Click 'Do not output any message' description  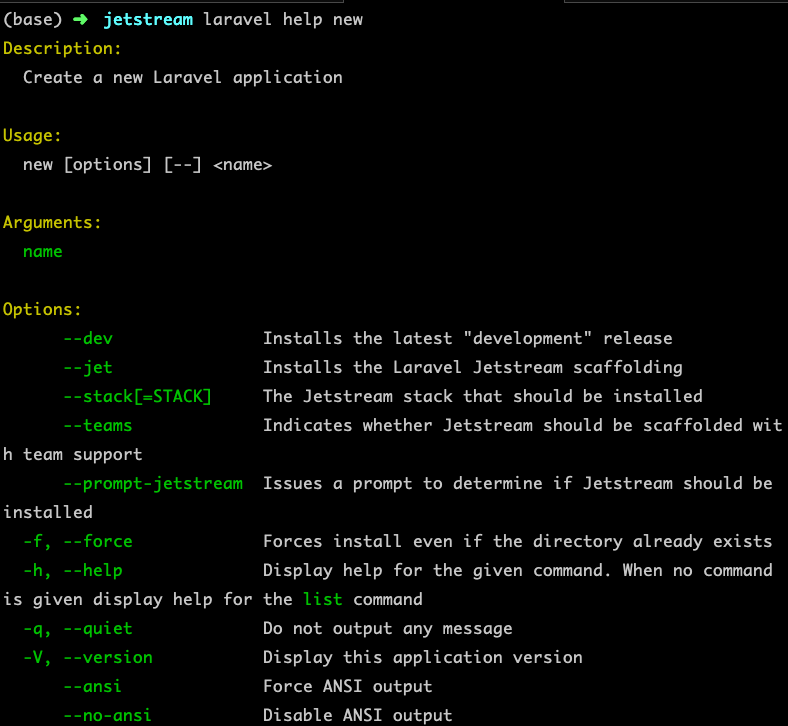point(388,629)
